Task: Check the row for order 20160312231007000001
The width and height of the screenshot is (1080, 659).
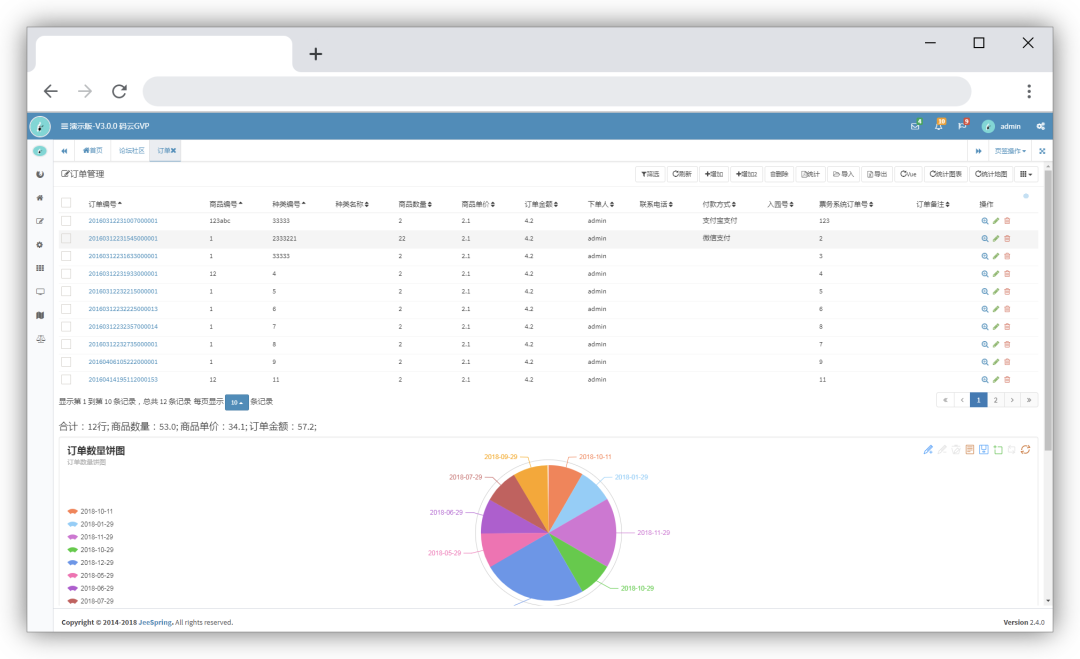Action: pos(66,221)
